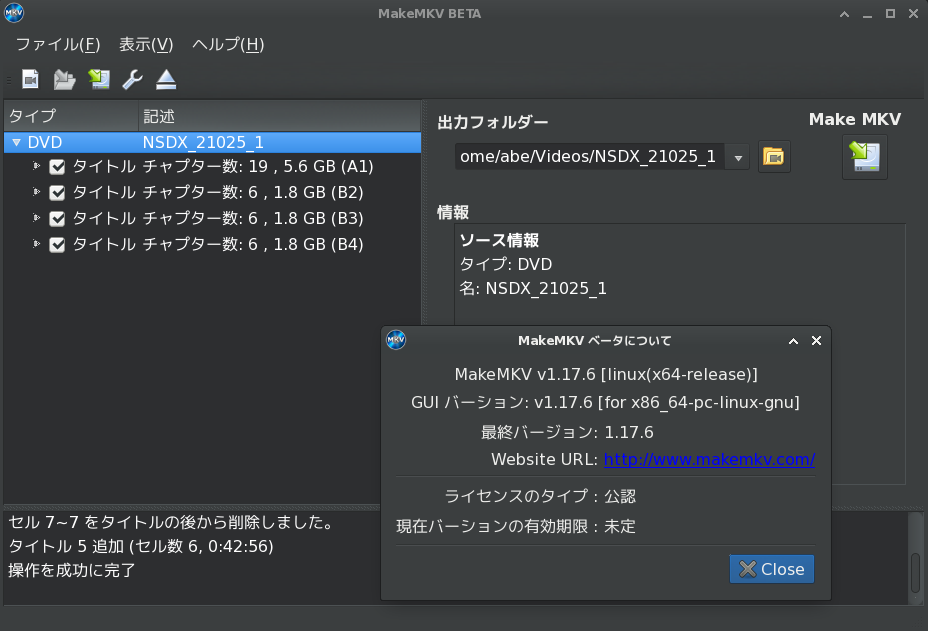The height and width of the screenshot is (631, 928).
Task: Expand the B3 title tree entry
Action: tap(37, 218)
